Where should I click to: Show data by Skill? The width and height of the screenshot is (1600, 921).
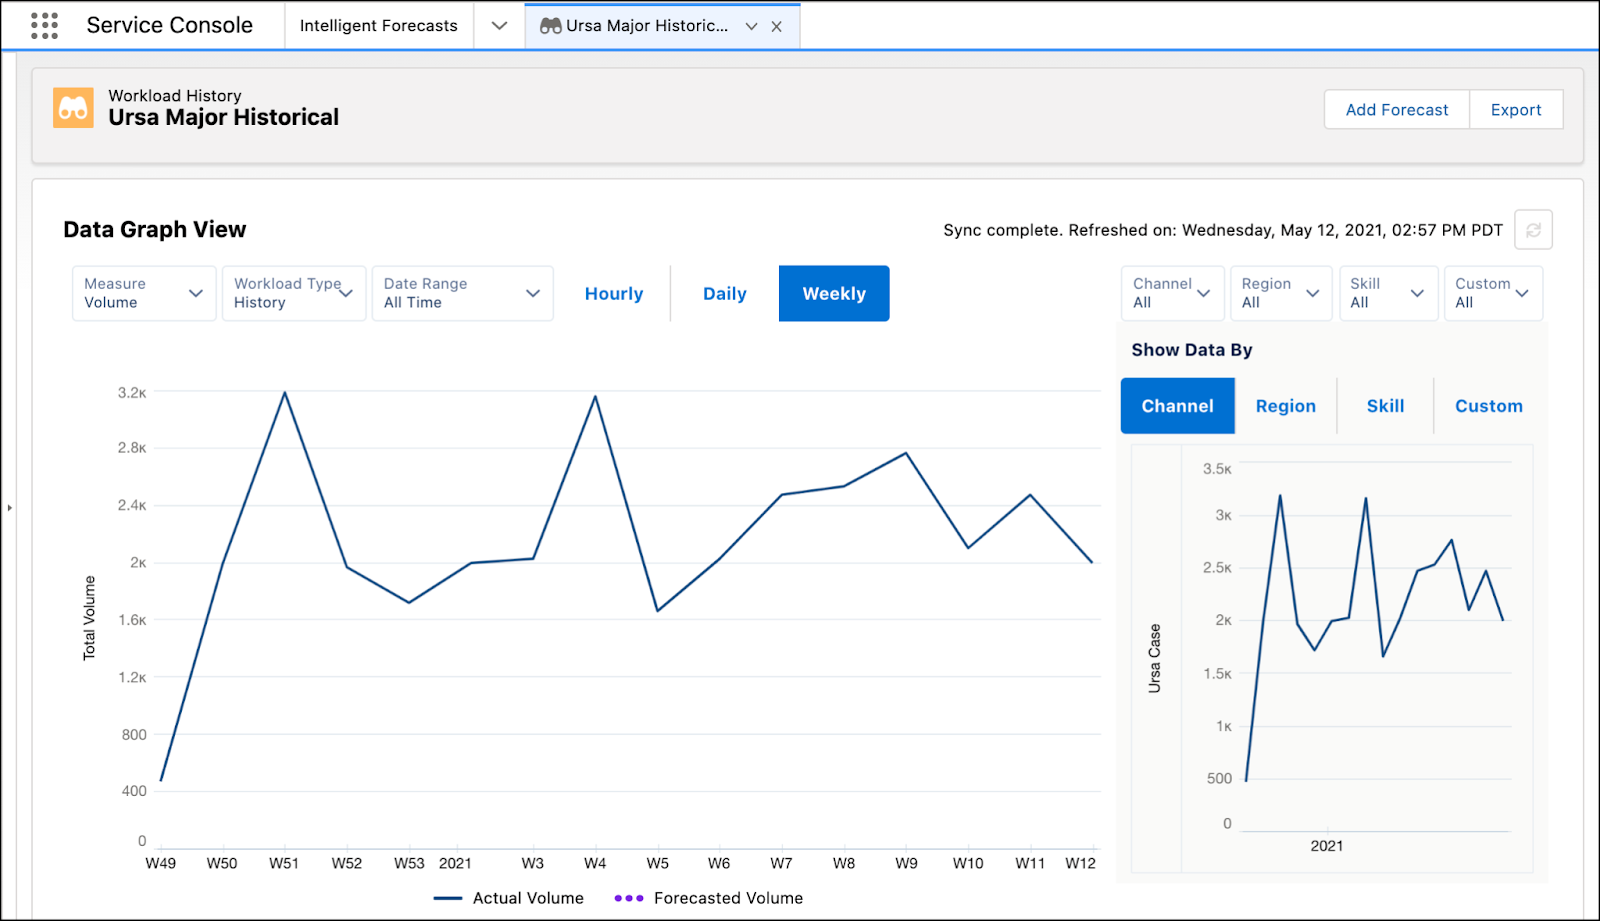(x=1386, y=406)
